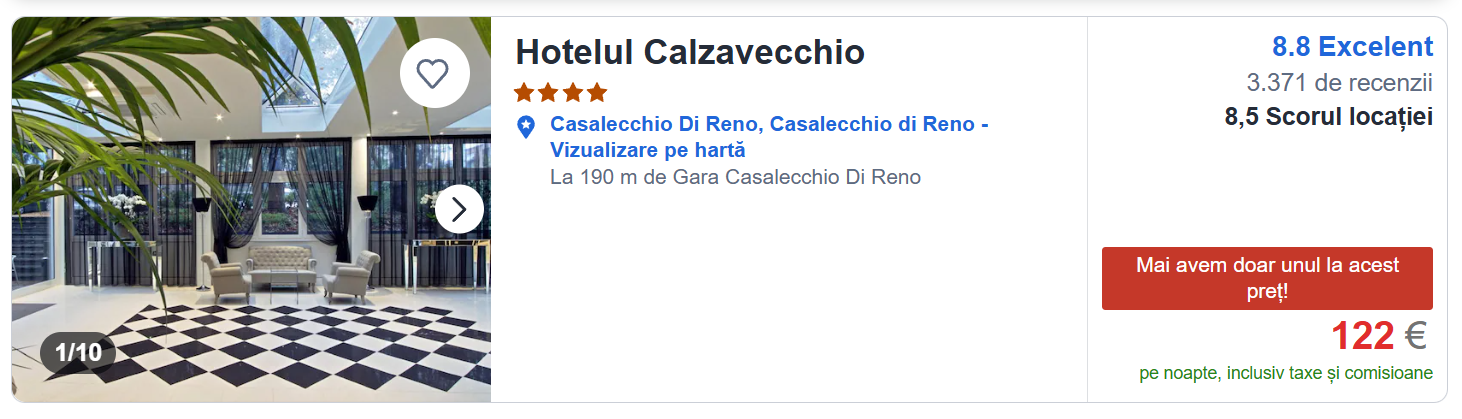Click the blue map pin icon
This screenshot has width=1462, height=419.
(526, 127)
